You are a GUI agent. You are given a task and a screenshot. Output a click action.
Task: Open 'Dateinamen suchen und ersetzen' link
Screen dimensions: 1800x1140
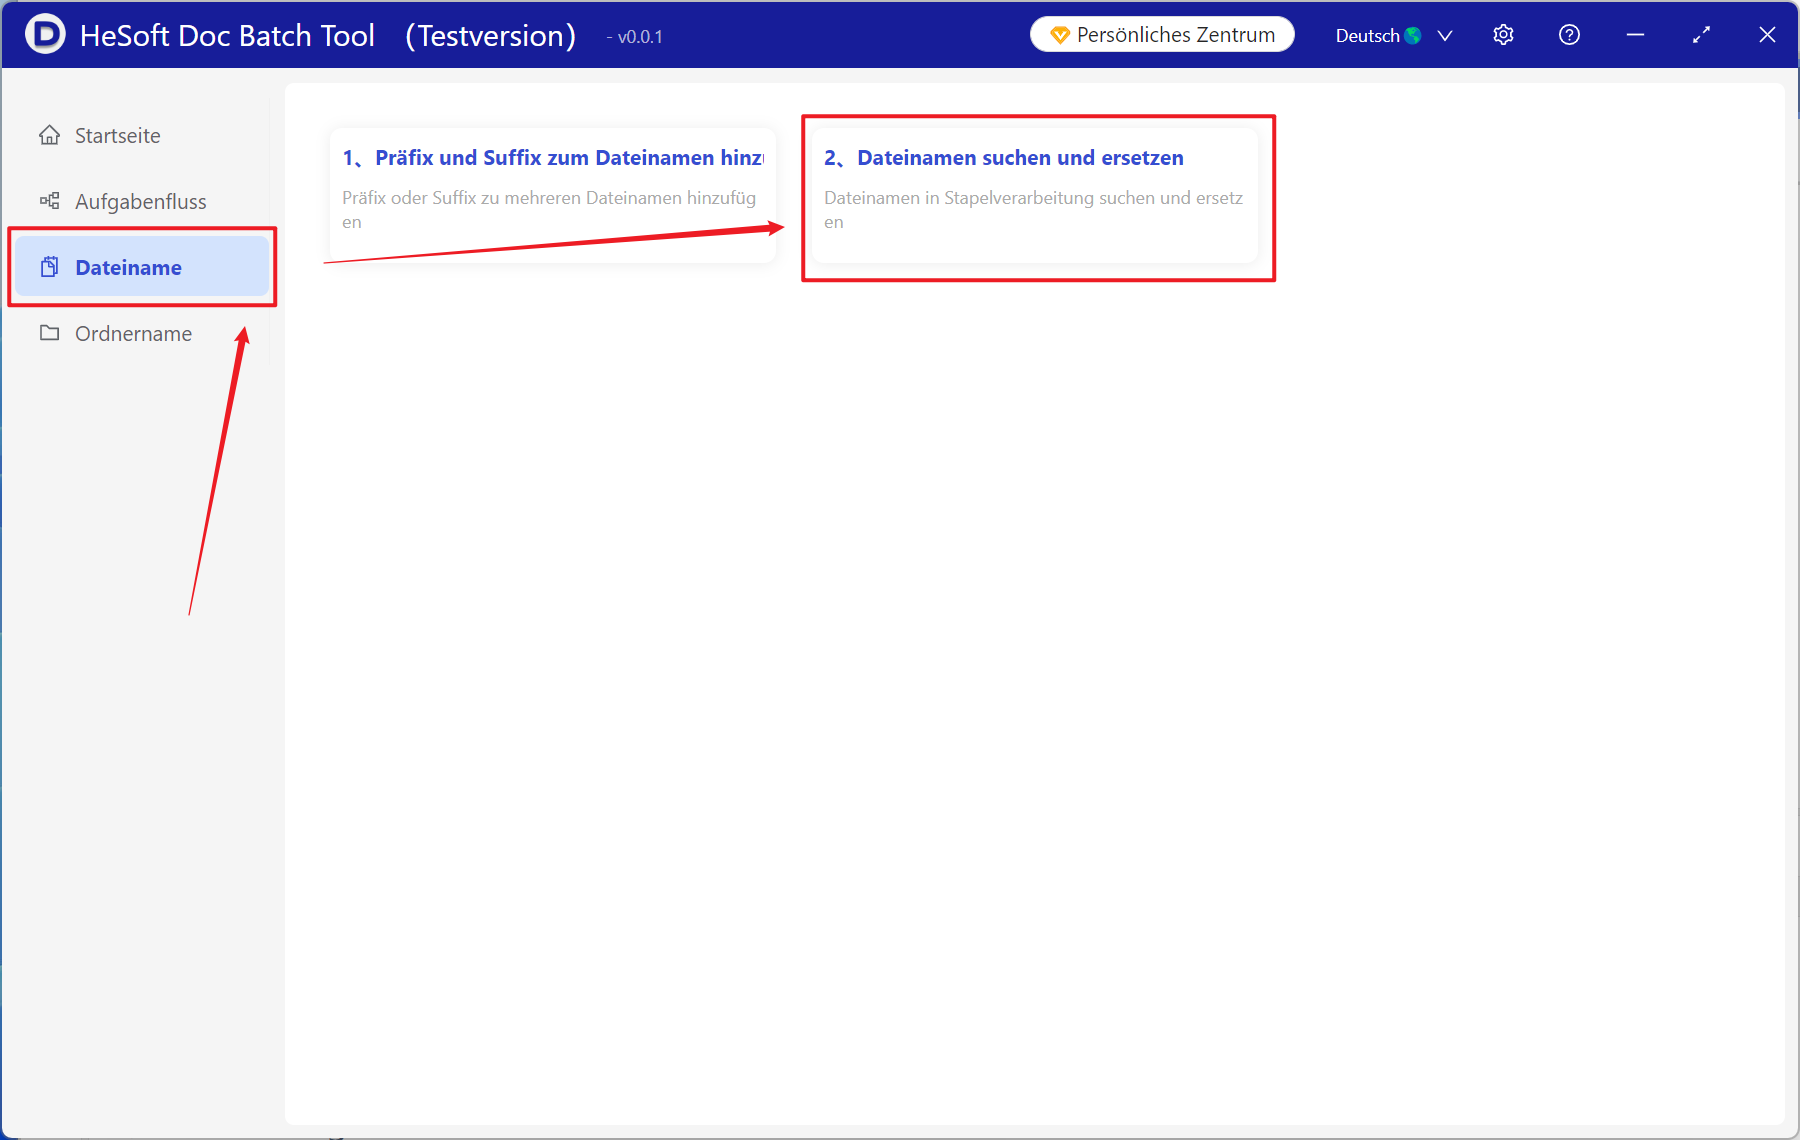pos(1020,158)
